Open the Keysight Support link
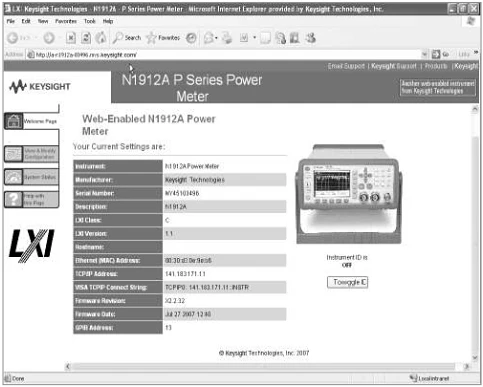The width and height of the screenshot is (483, 387). pyautogui.click(x=394, y=66)
